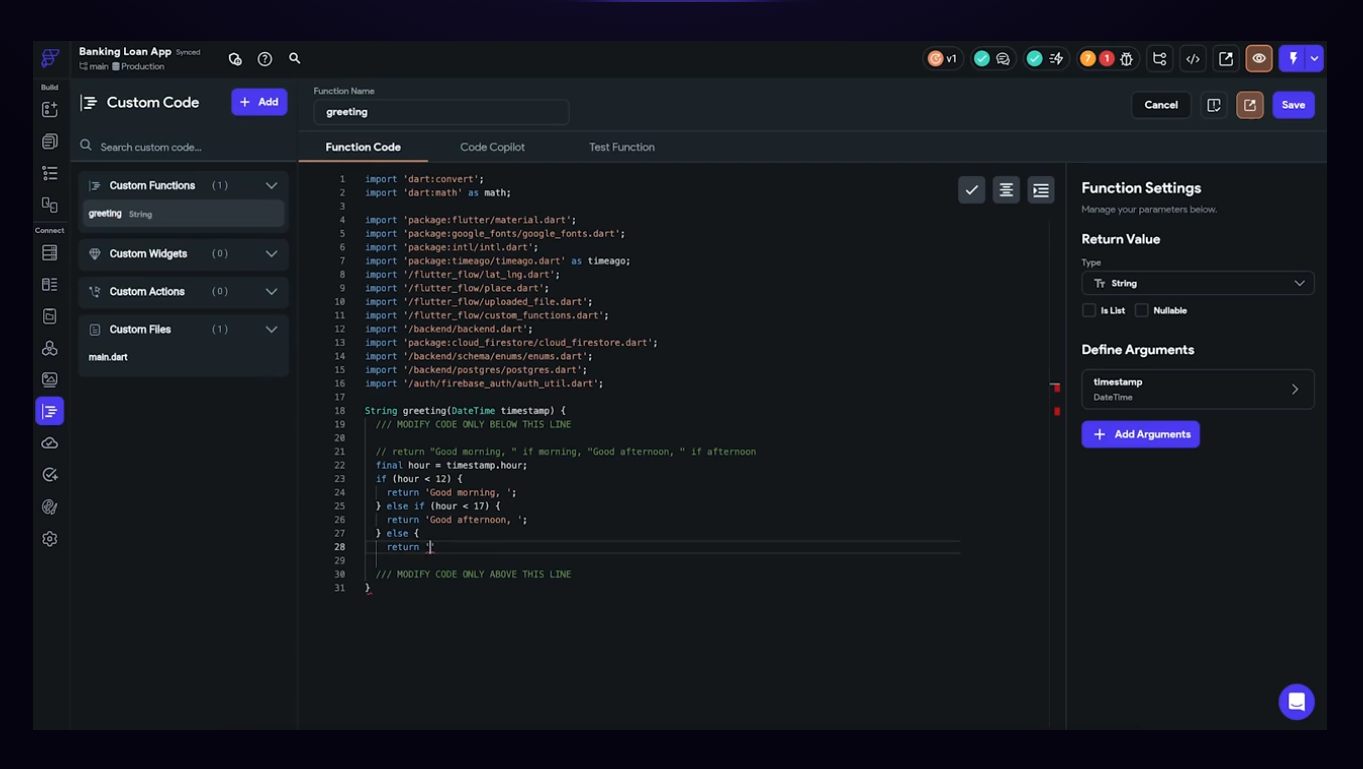Open the Cloud Functions icon
Screen dimensions: 1363x769
coord(50,443)
